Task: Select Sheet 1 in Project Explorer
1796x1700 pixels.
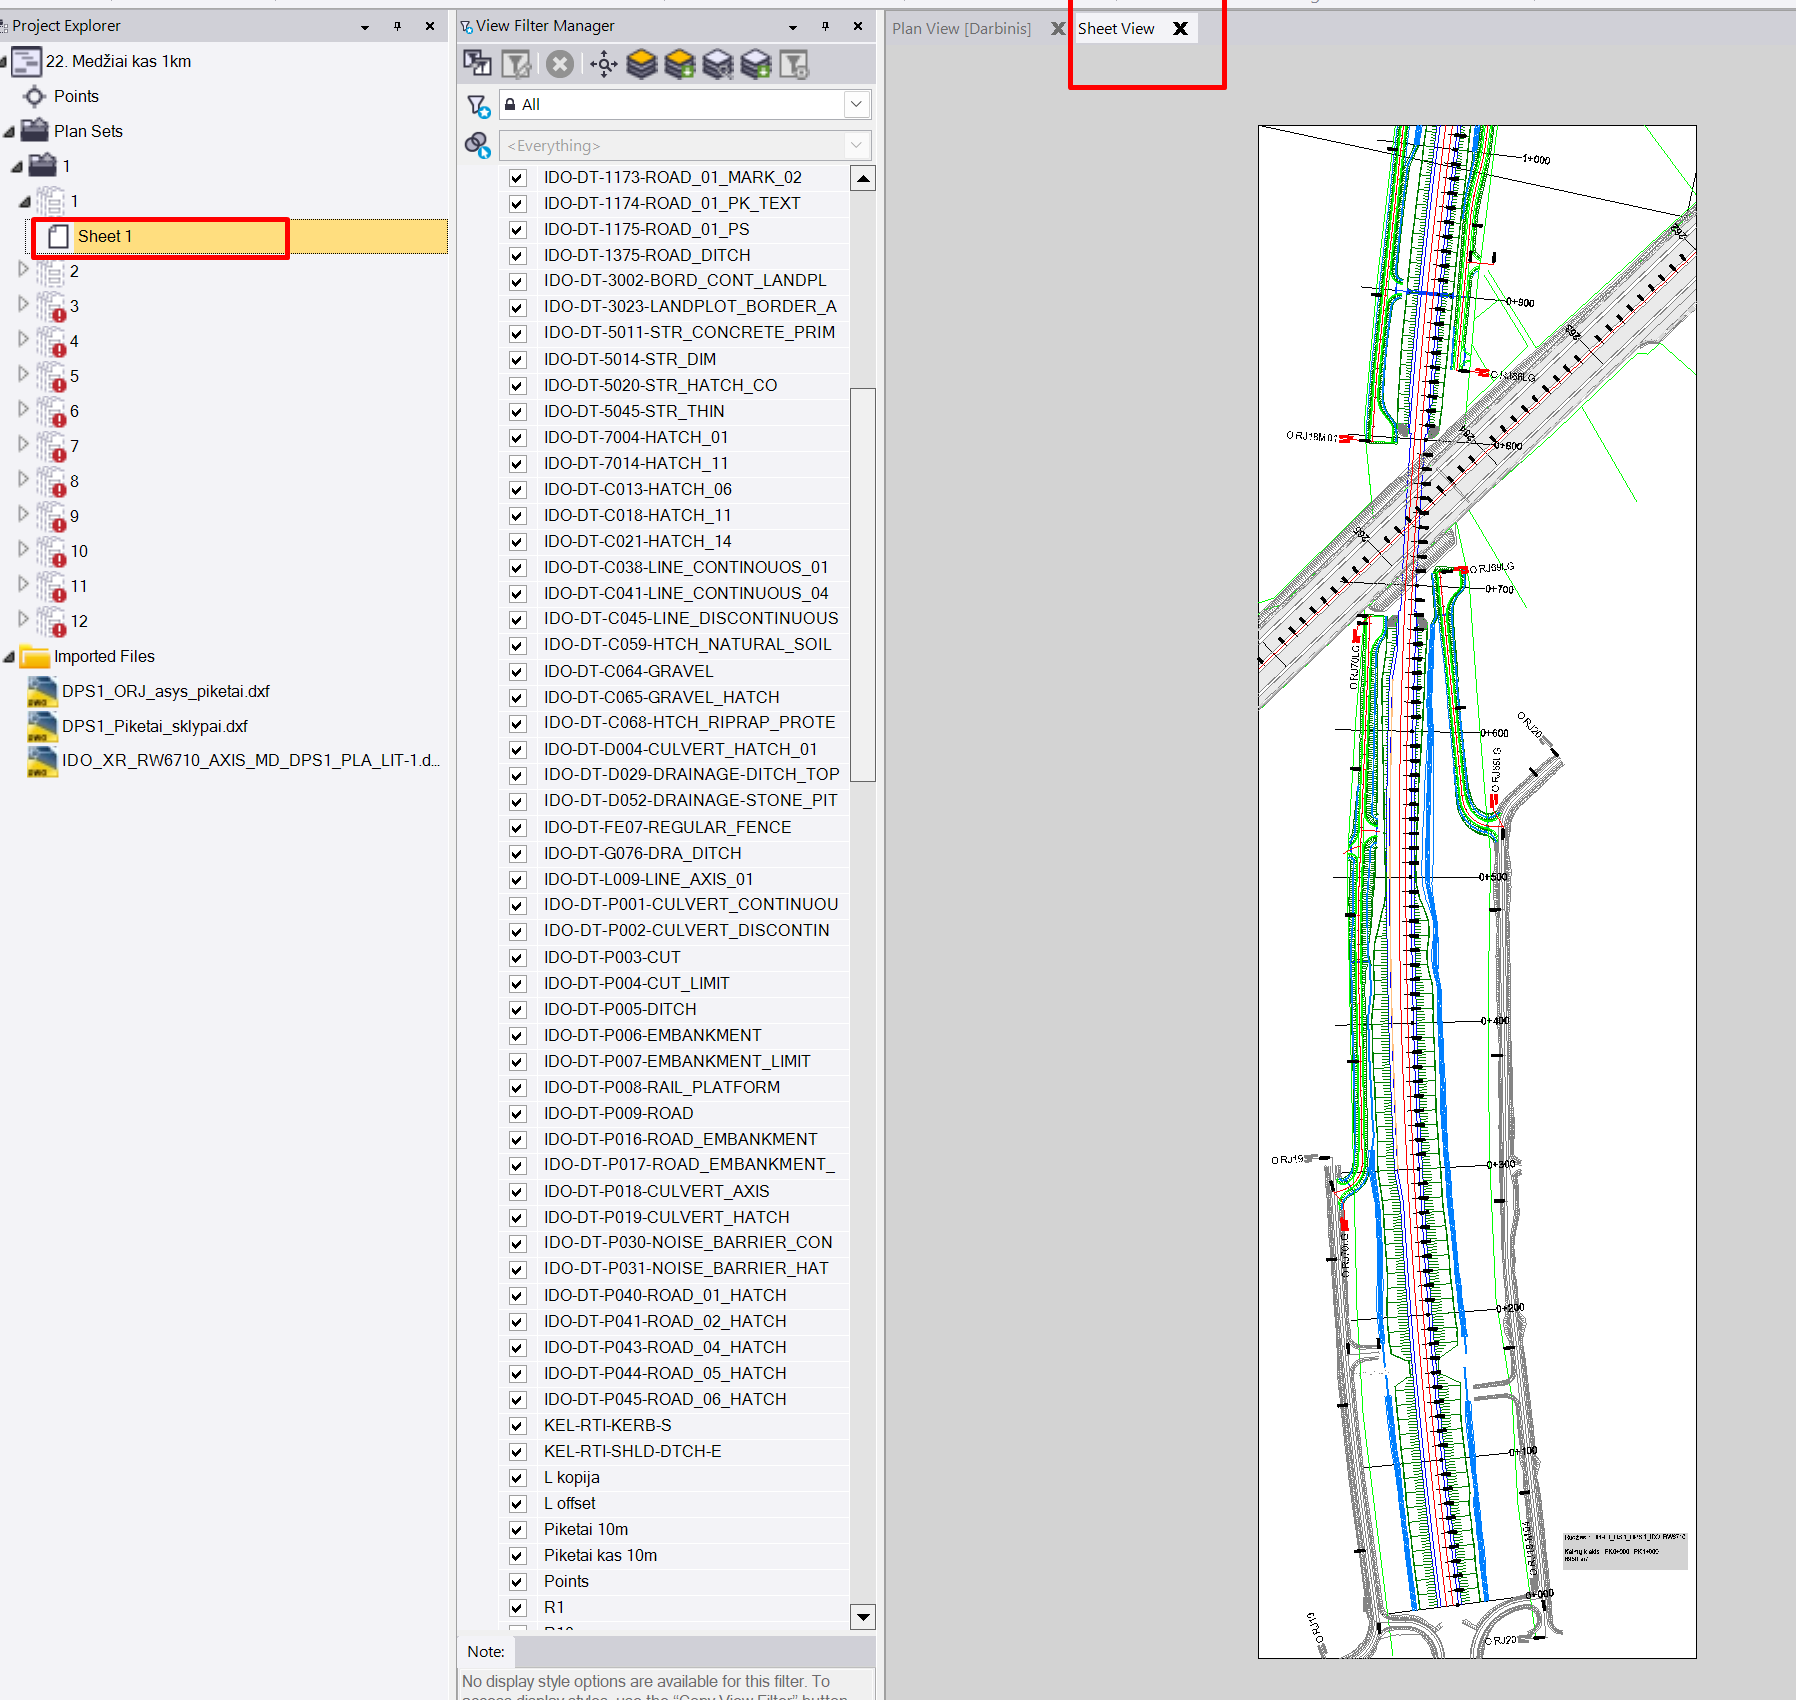Action: [105, 237]
